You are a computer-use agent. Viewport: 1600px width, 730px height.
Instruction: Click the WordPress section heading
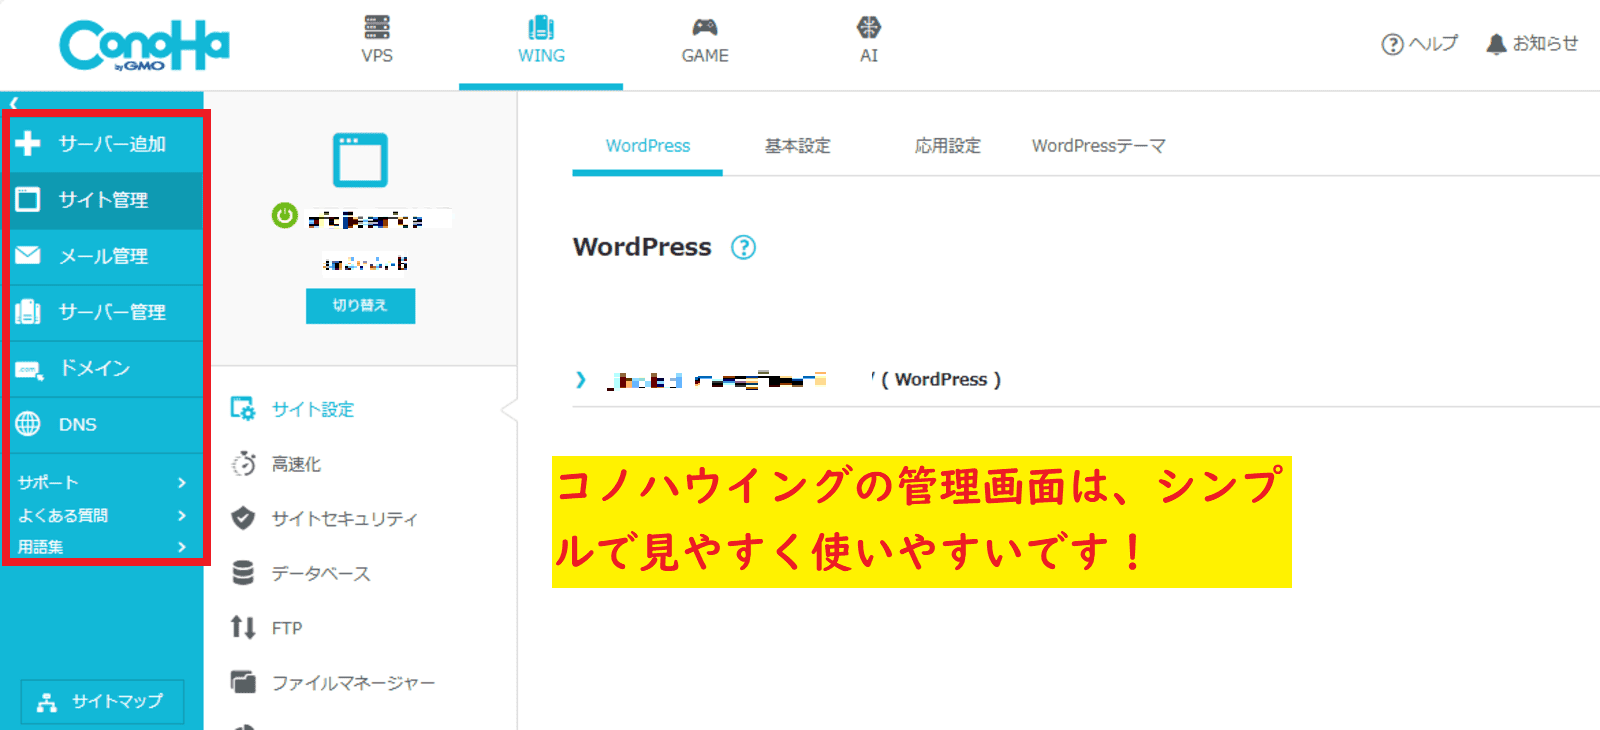(642, 247)
